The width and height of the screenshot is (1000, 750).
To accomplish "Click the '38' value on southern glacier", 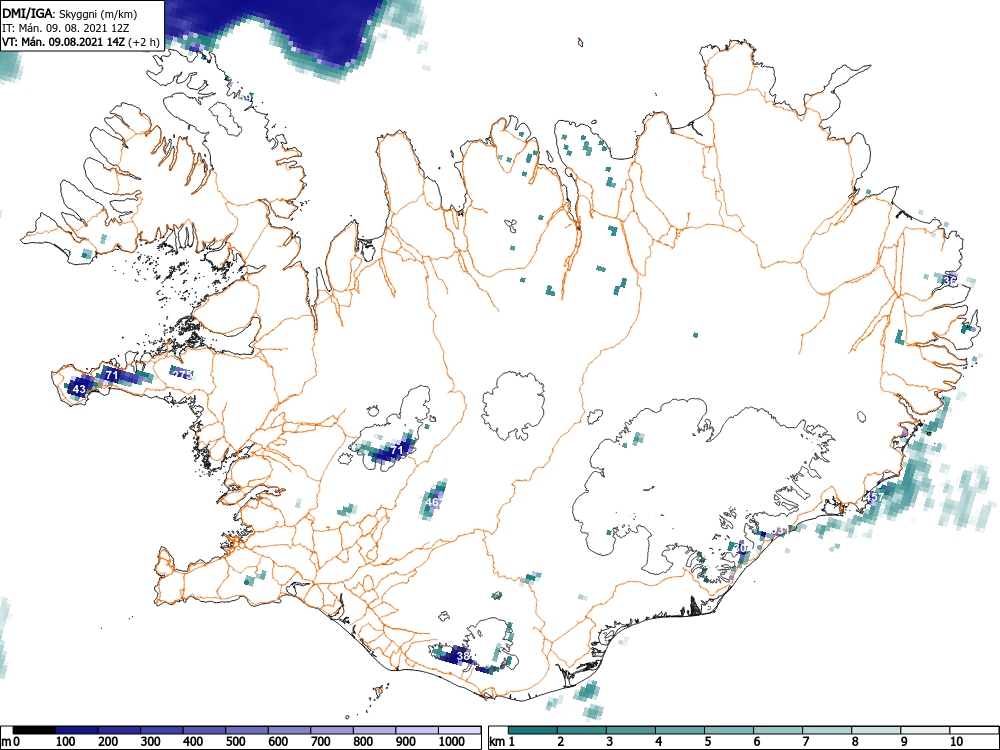I will (x=464, y=656).
